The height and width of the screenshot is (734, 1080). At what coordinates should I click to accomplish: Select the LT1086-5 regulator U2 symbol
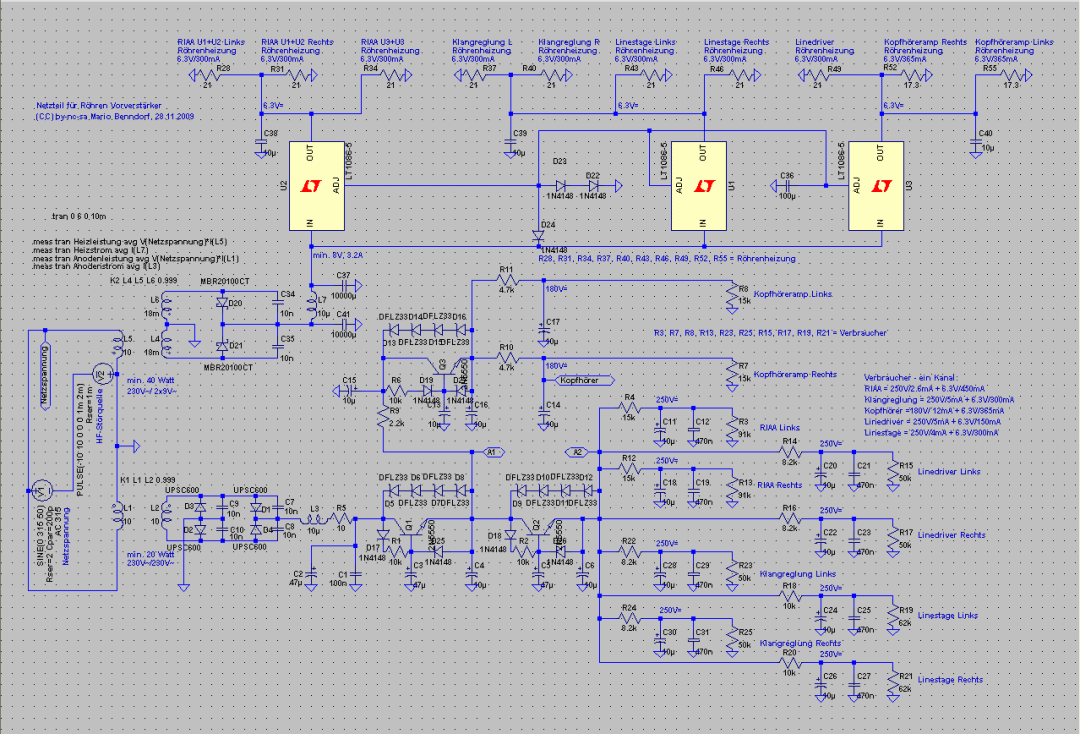(316, 186)
